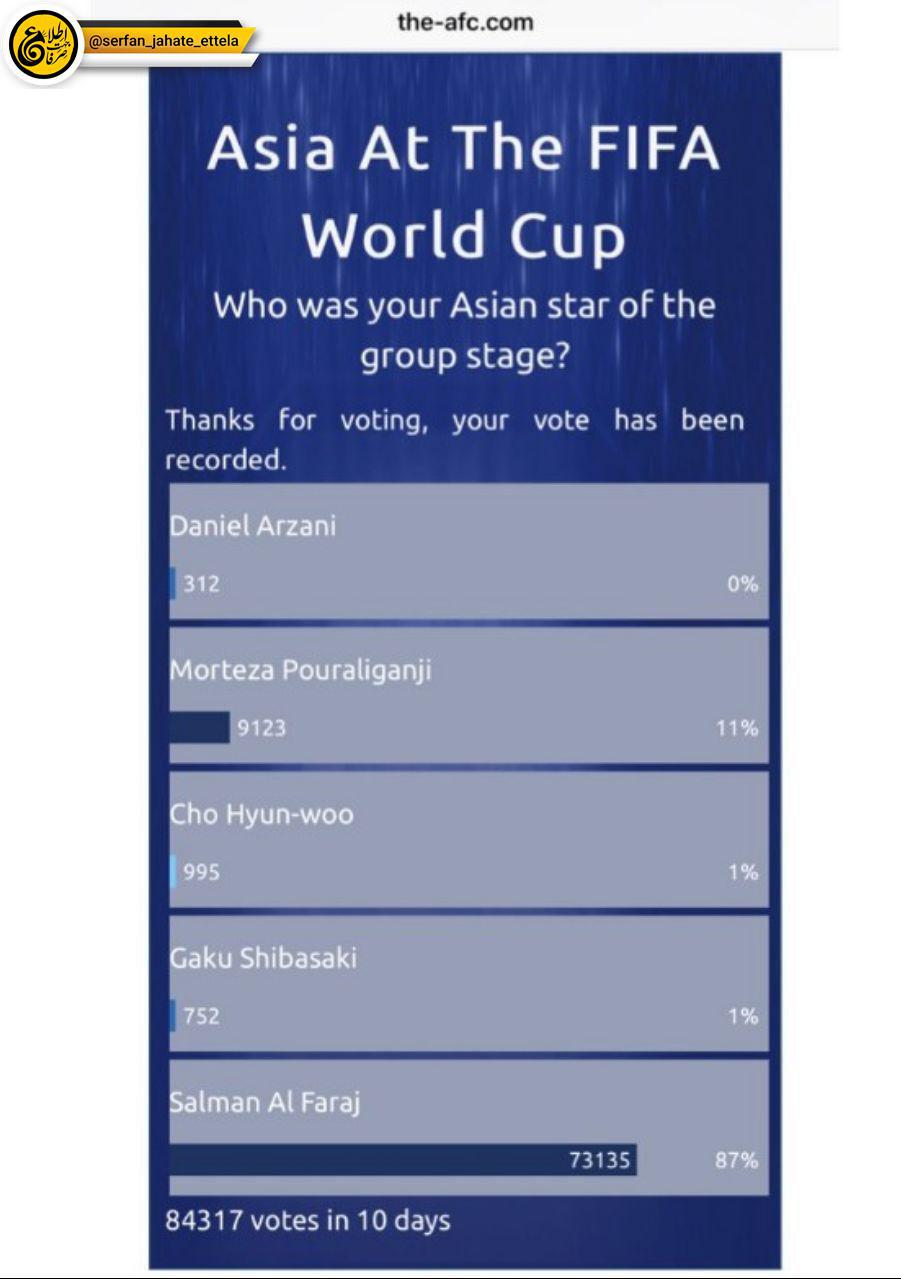Click the 84317 votes in 10 days total
The height and width of the screenshot is (1279, 901).
[308, 1221]
